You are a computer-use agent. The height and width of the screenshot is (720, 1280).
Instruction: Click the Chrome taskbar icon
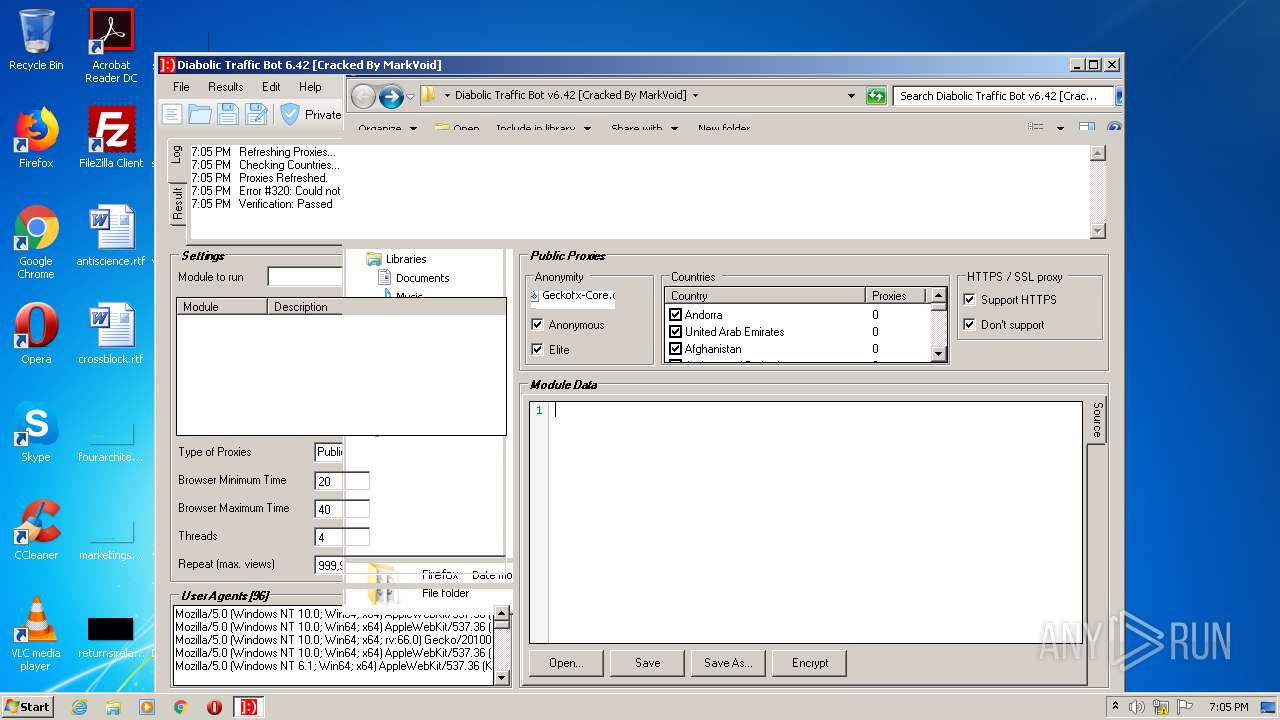181,707
